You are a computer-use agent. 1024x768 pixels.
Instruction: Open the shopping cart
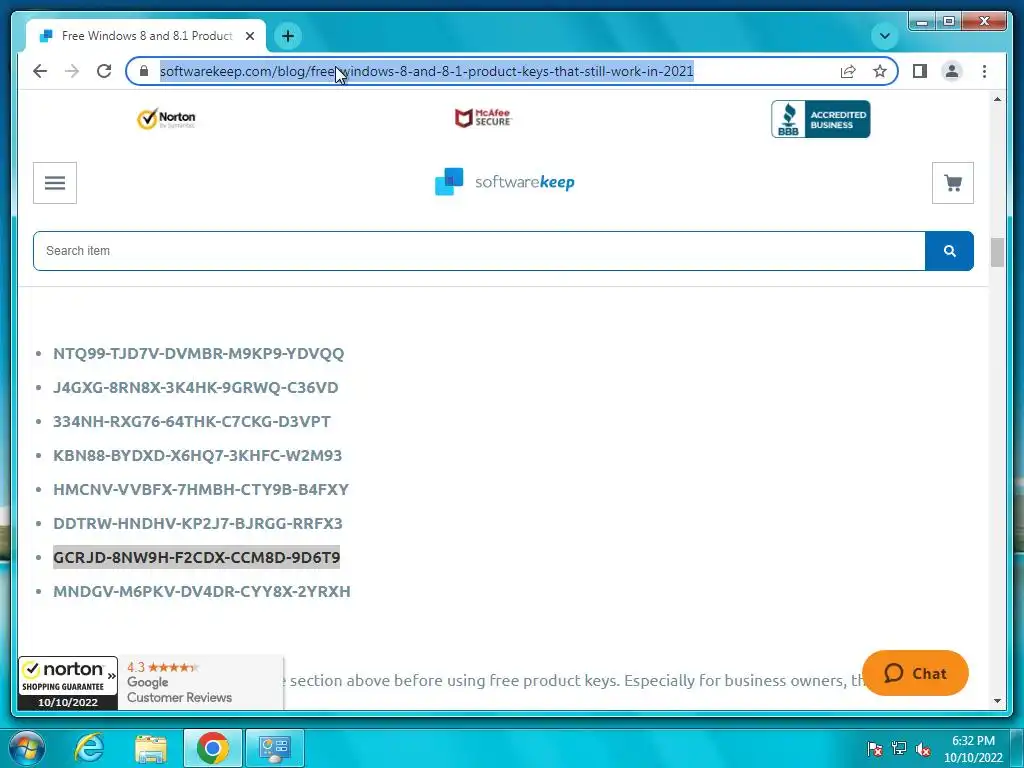[953, 183]
